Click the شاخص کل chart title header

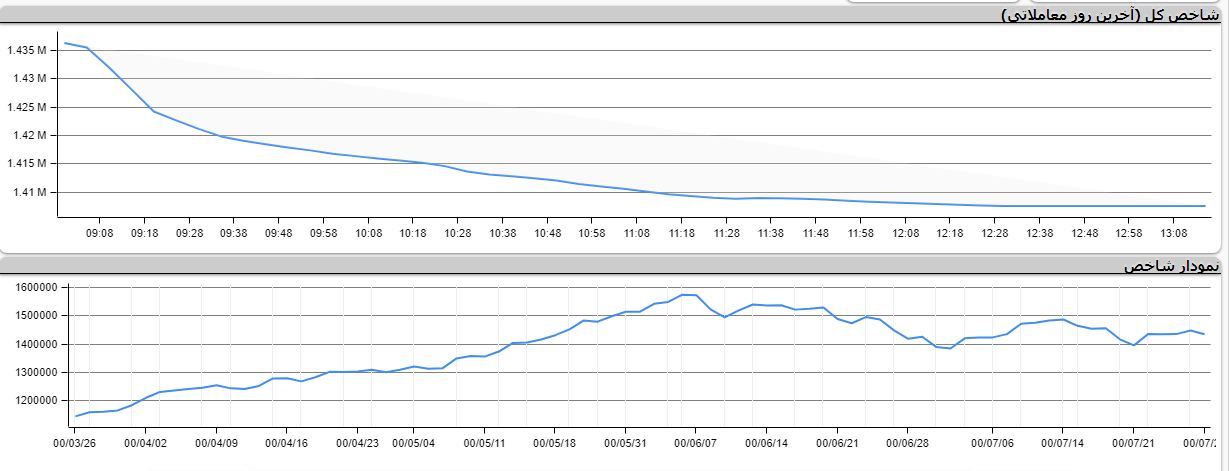(1110, 14)
